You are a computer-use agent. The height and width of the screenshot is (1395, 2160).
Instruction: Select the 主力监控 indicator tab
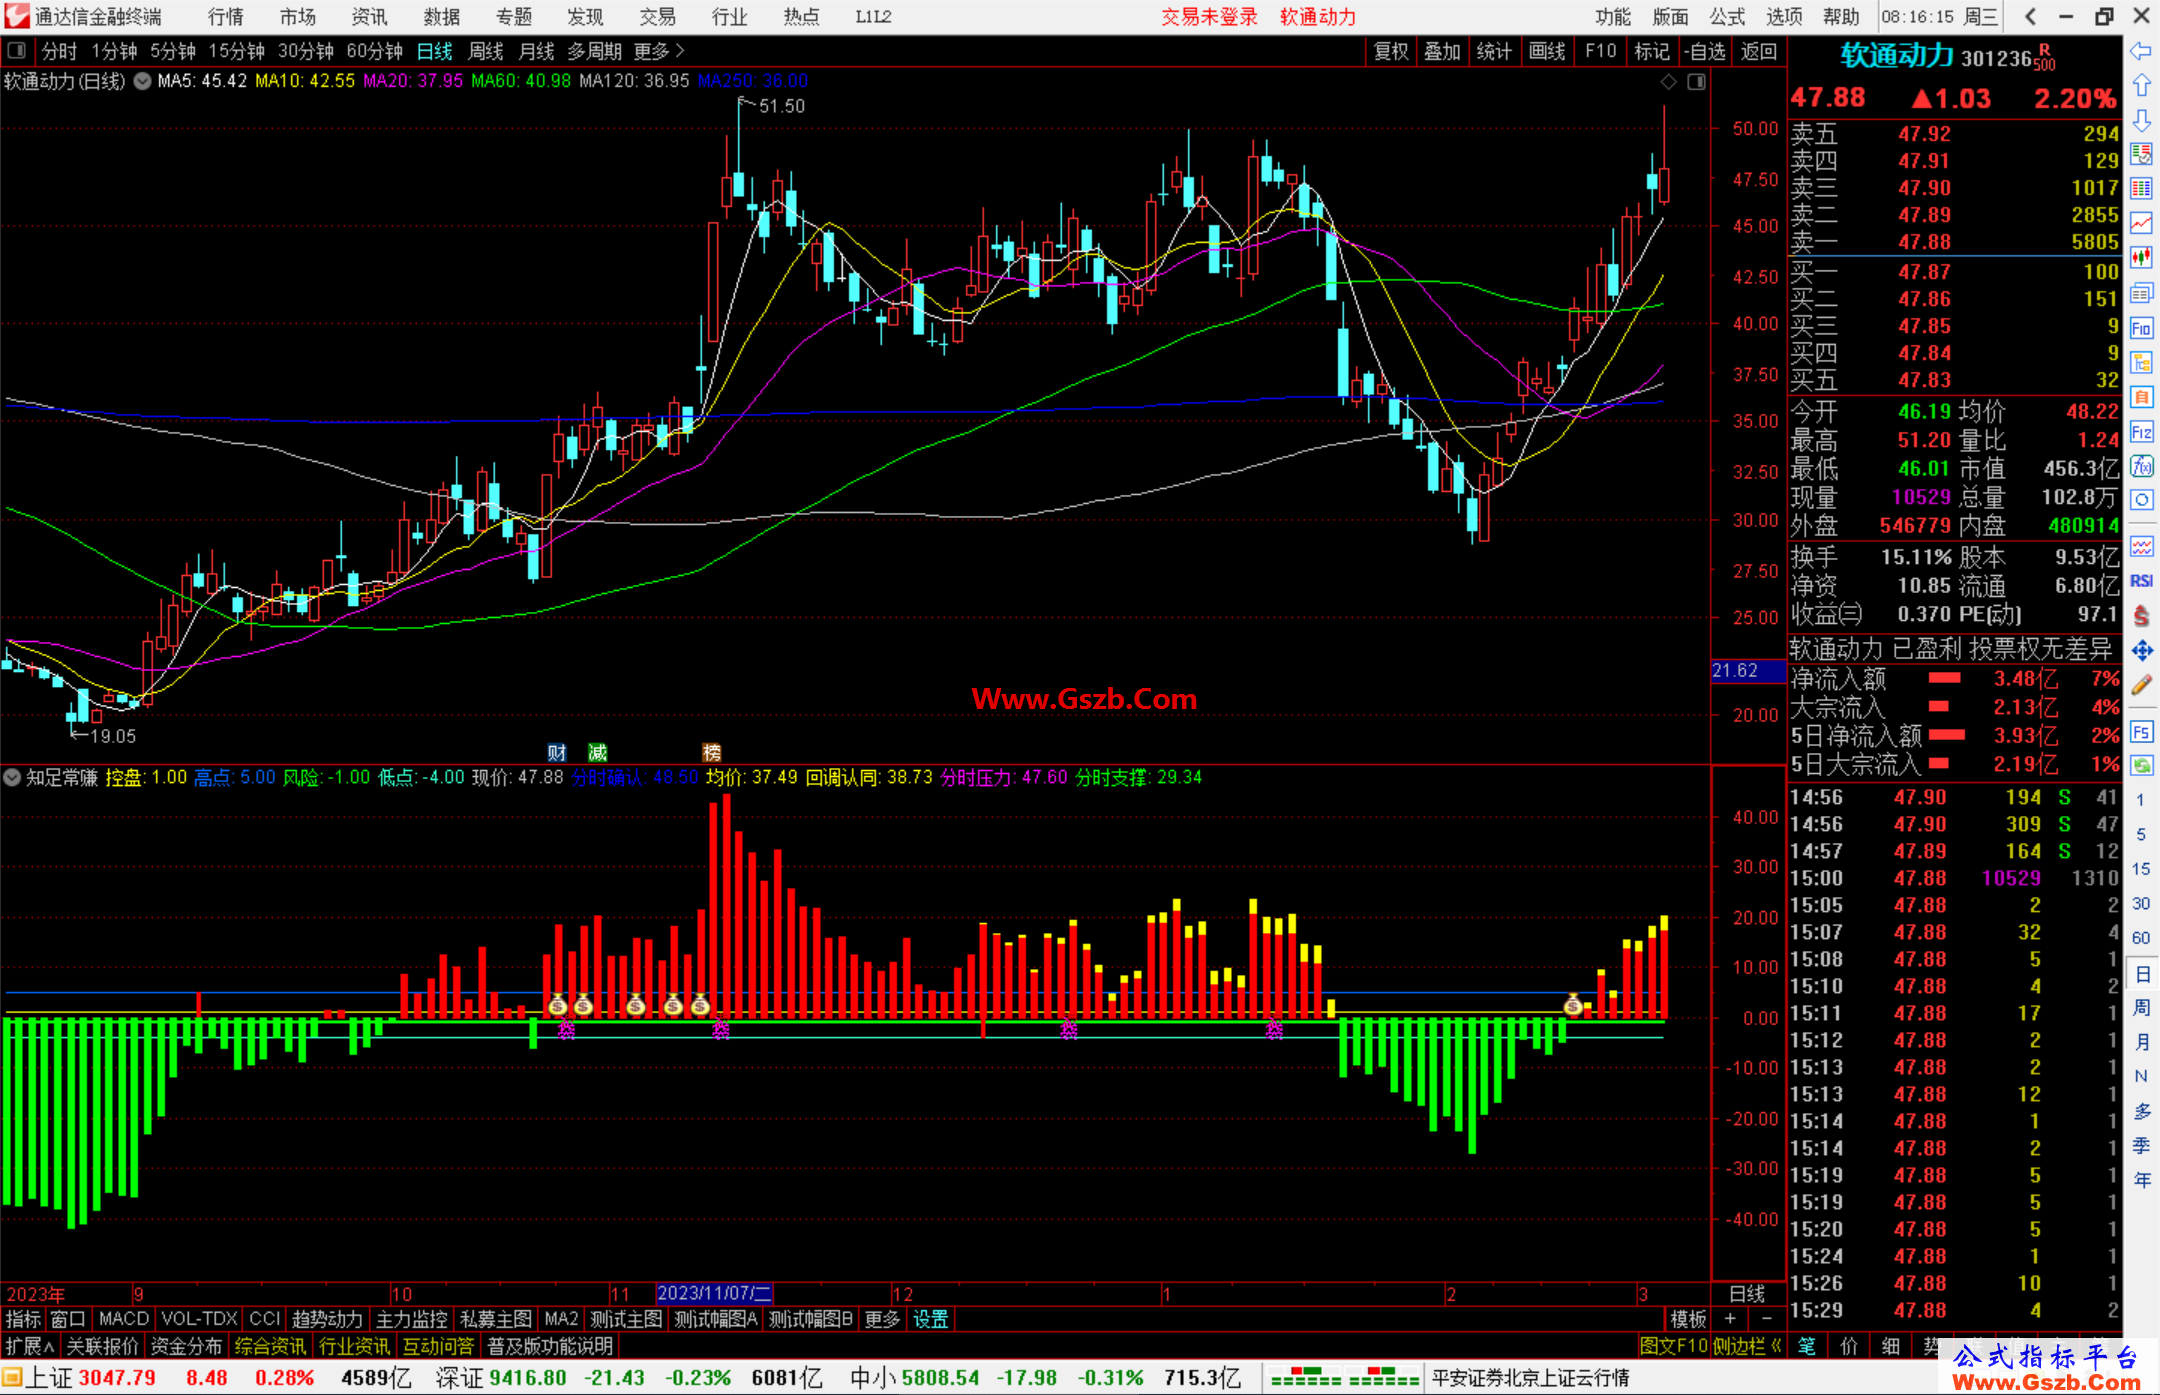tap(412, 1319)
